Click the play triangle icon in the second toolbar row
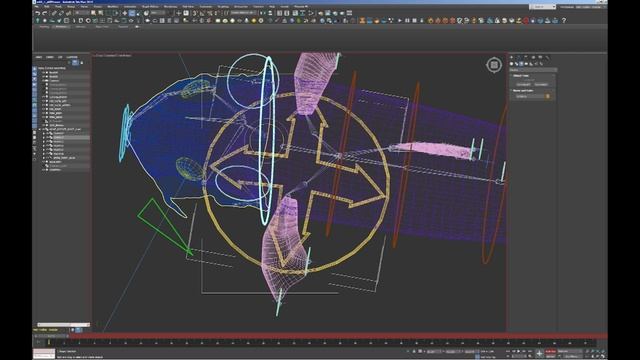 (x=400, y=20)
